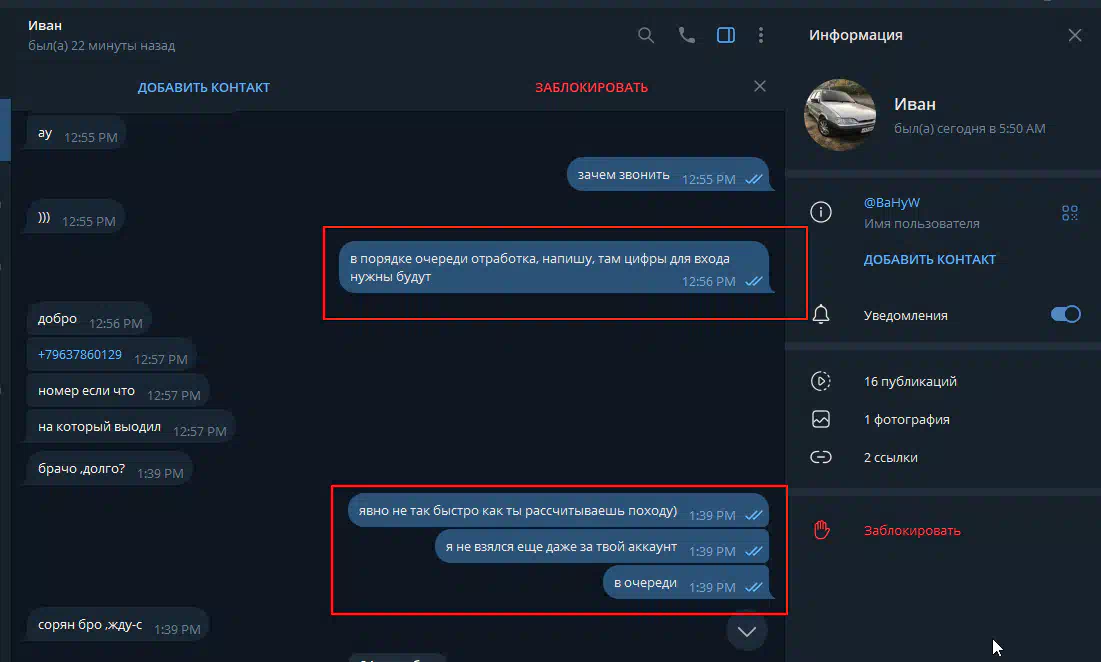1101x662 pixels.
Task: Show QR code for username @BaHyW
Action: coord(1069,213)
